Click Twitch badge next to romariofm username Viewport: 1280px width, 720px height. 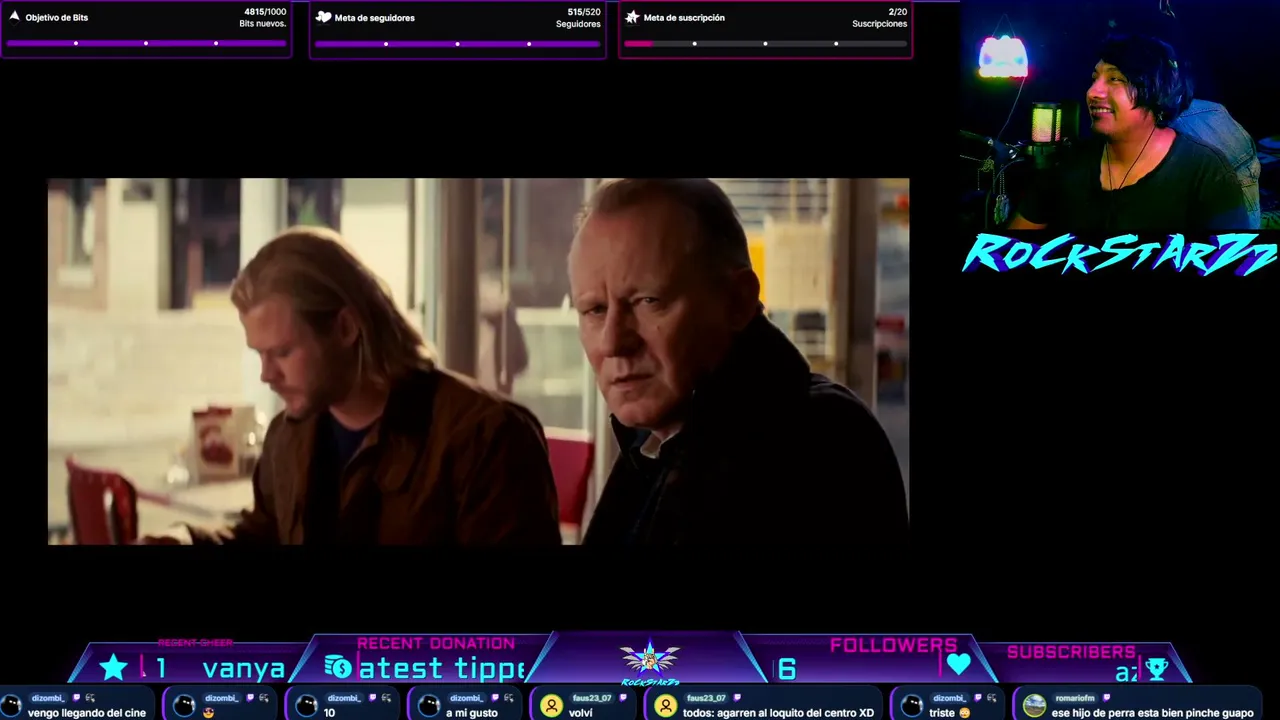point(1106,698)
